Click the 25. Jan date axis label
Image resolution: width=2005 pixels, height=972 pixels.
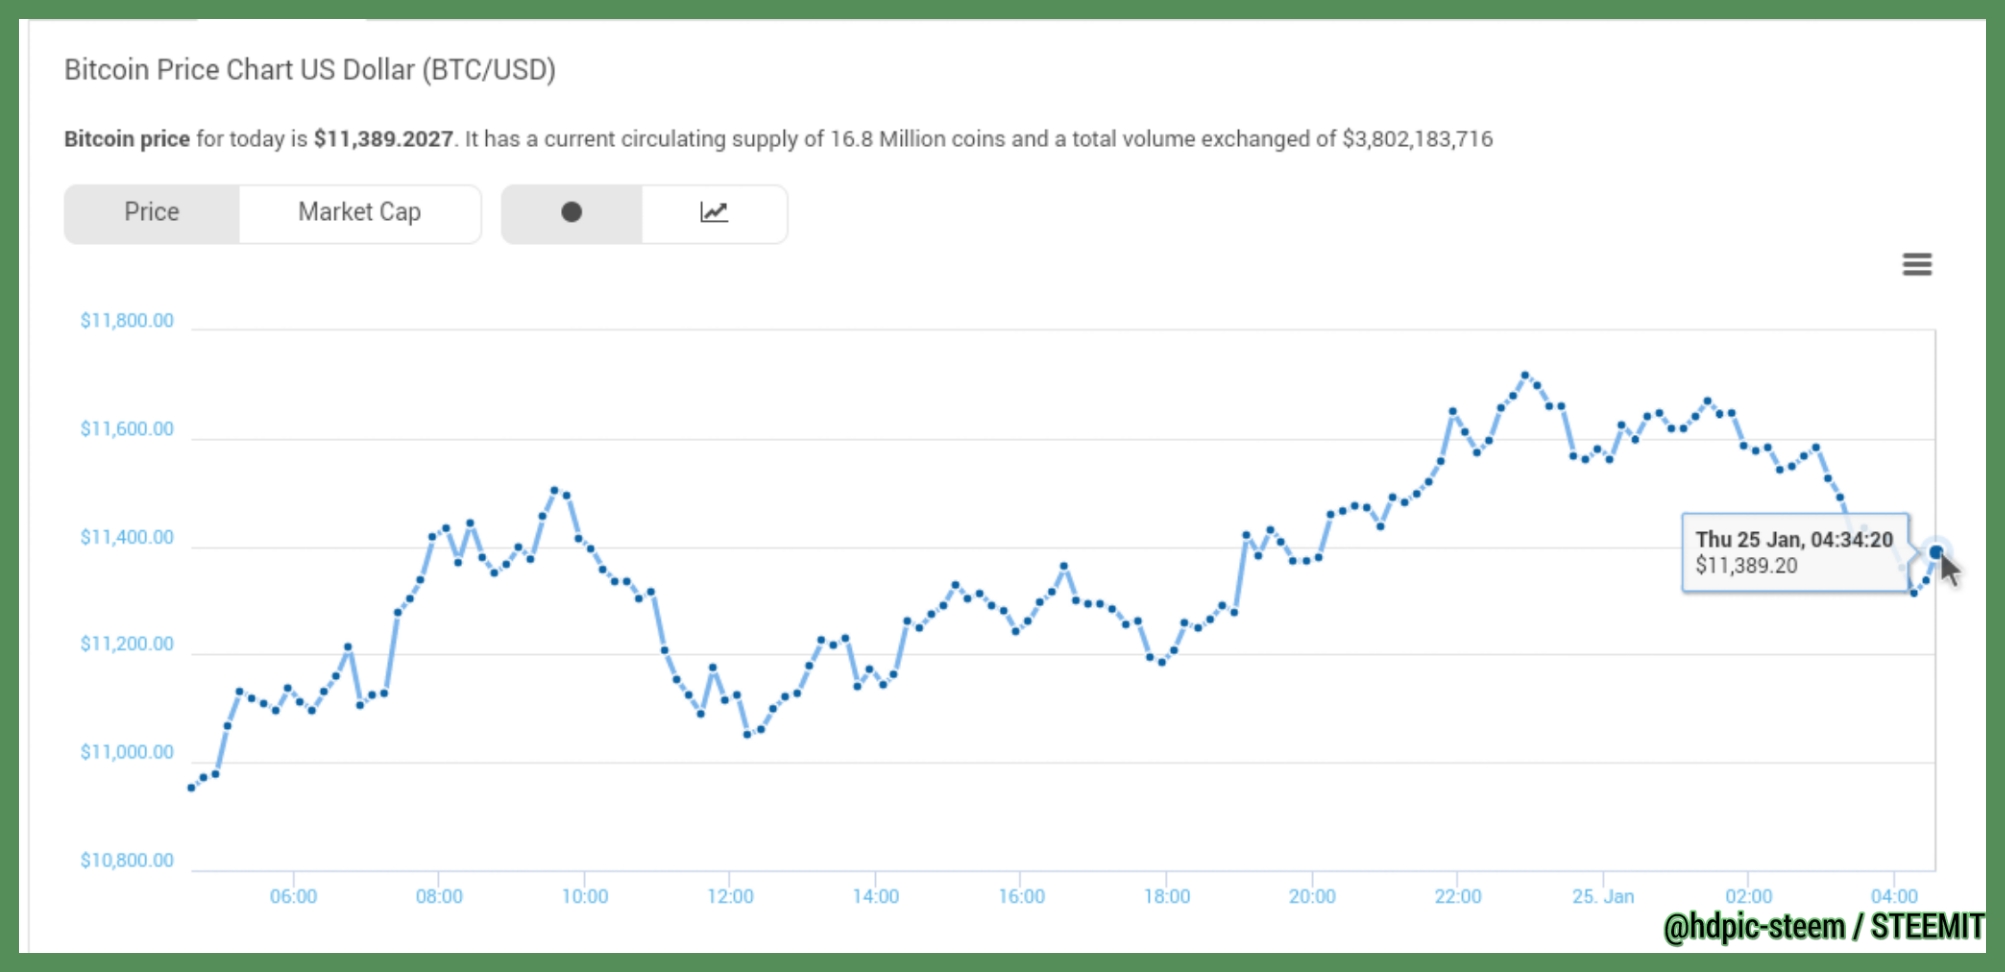(1603, 896)
